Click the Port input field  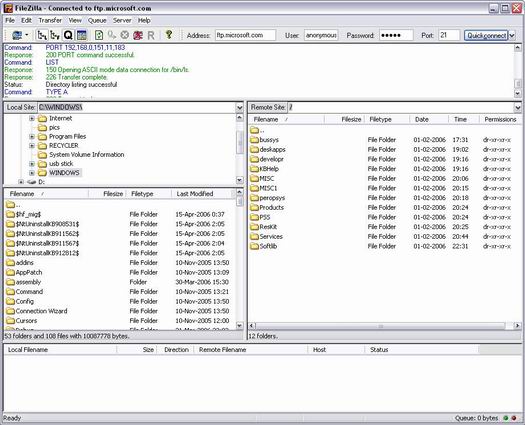(x=449, y=35)
